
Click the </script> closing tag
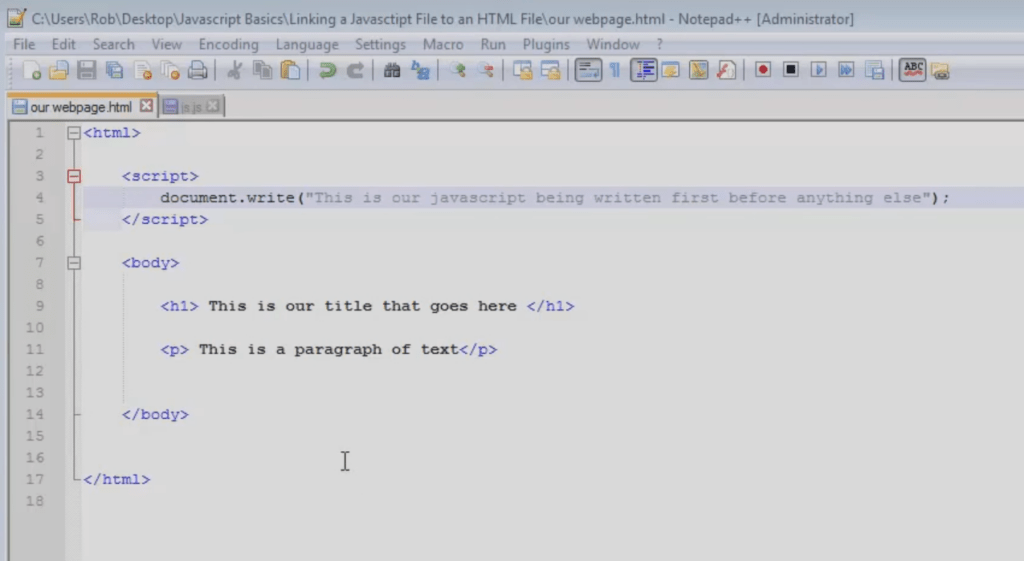point(165,220)
